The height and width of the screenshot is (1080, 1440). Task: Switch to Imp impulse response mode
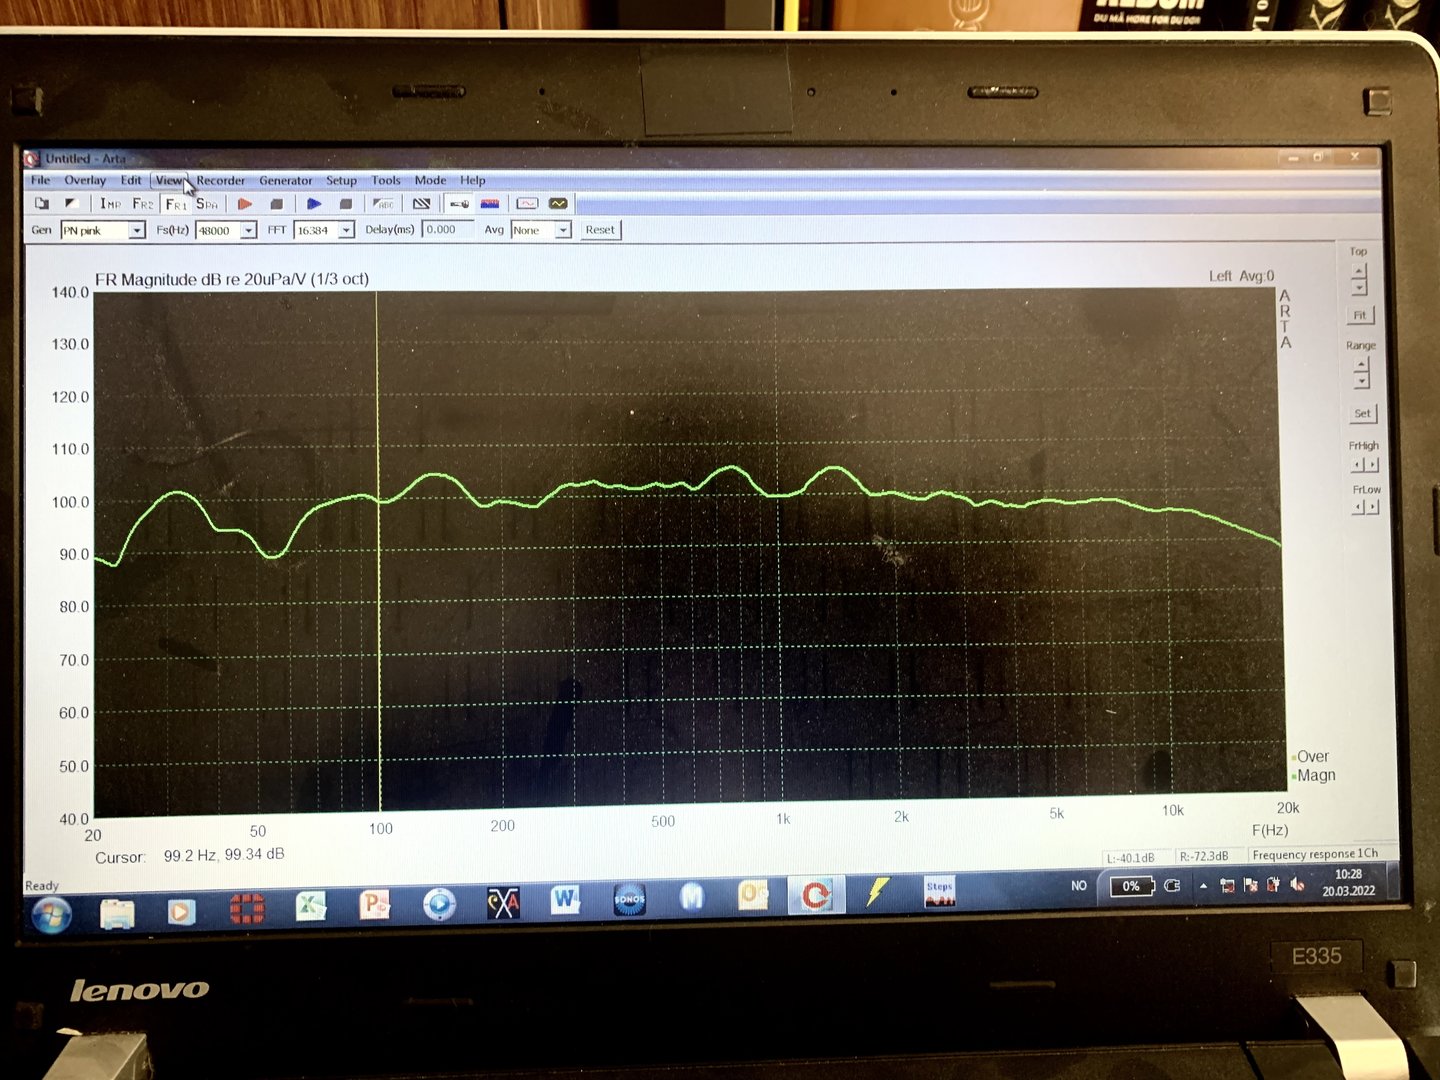(110, 203)
